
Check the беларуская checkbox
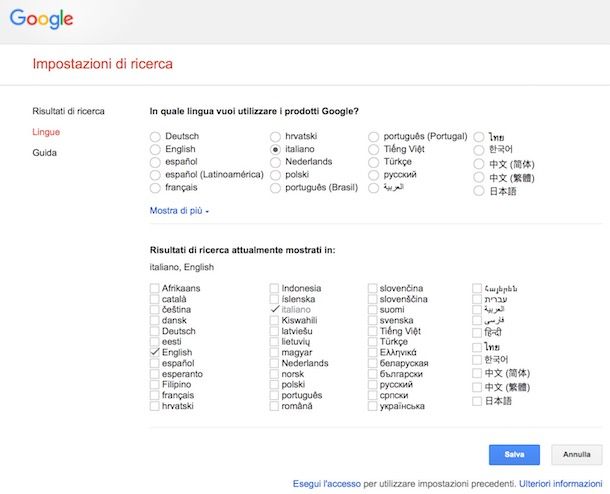tap(373, 363)
